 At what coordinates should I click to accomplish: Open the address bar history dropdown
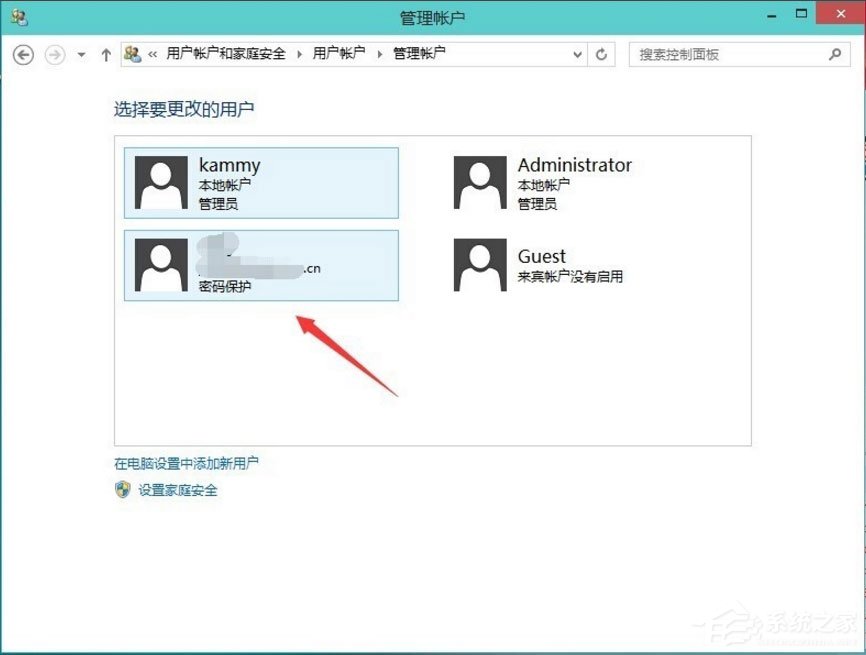577,54
